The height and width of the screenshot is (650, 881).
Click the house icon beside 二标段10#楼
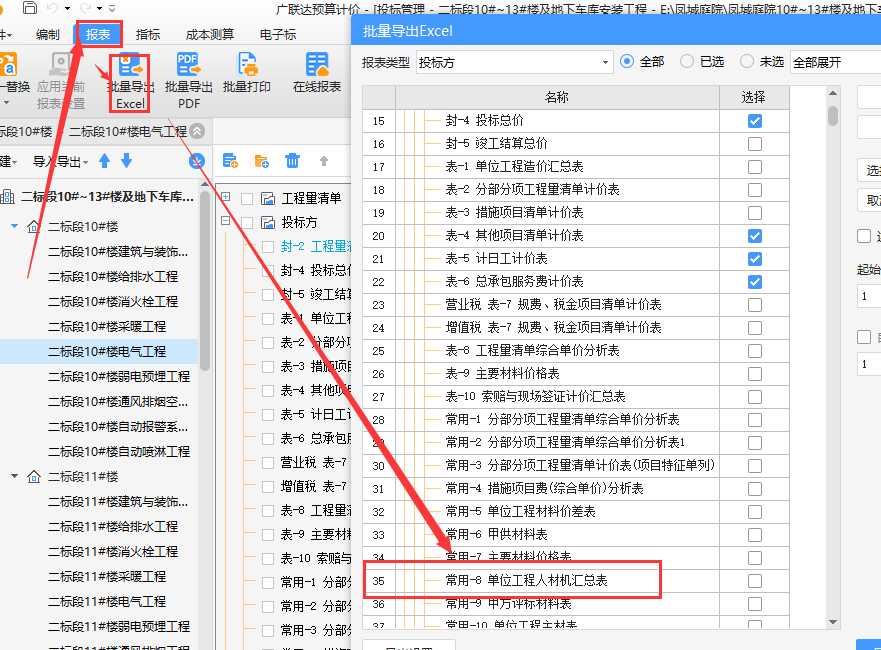pos(34,227)
